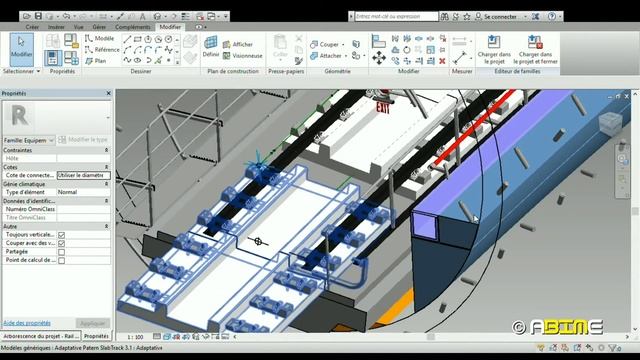Open the Compléments ribbon tab
Viewport: 640px width, 360px height.
pyautogui.click(x=133, y=27)
